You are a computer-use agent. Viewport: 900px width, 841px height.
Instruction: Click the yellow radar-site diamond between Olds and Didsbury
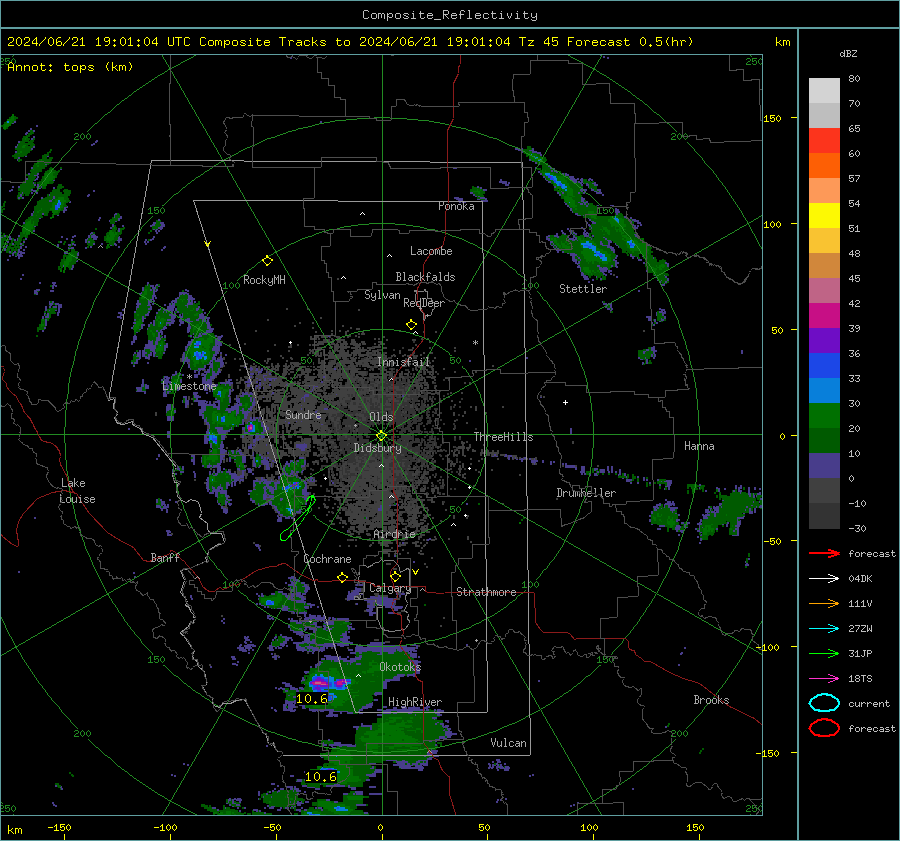(x=381, y=436)
